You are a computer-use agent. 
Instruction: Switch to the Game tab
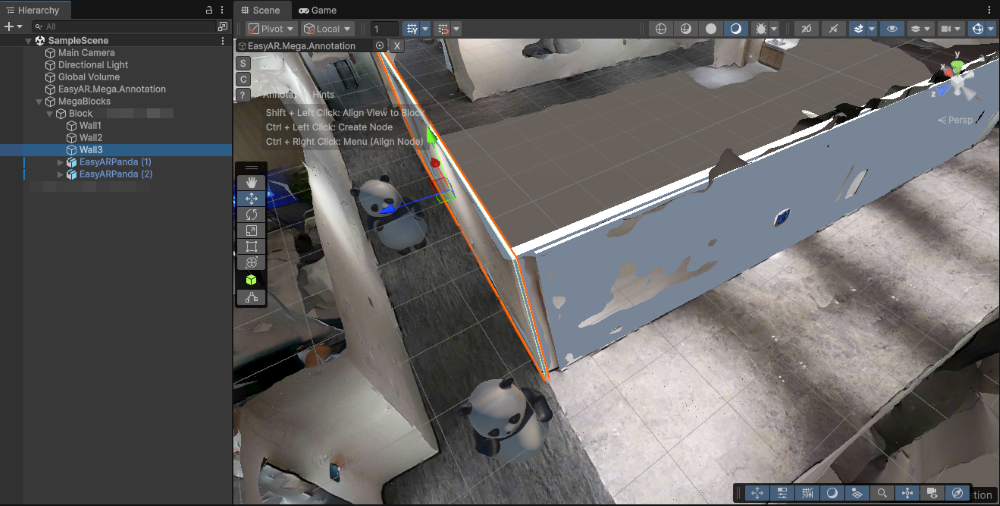point(318,10)
